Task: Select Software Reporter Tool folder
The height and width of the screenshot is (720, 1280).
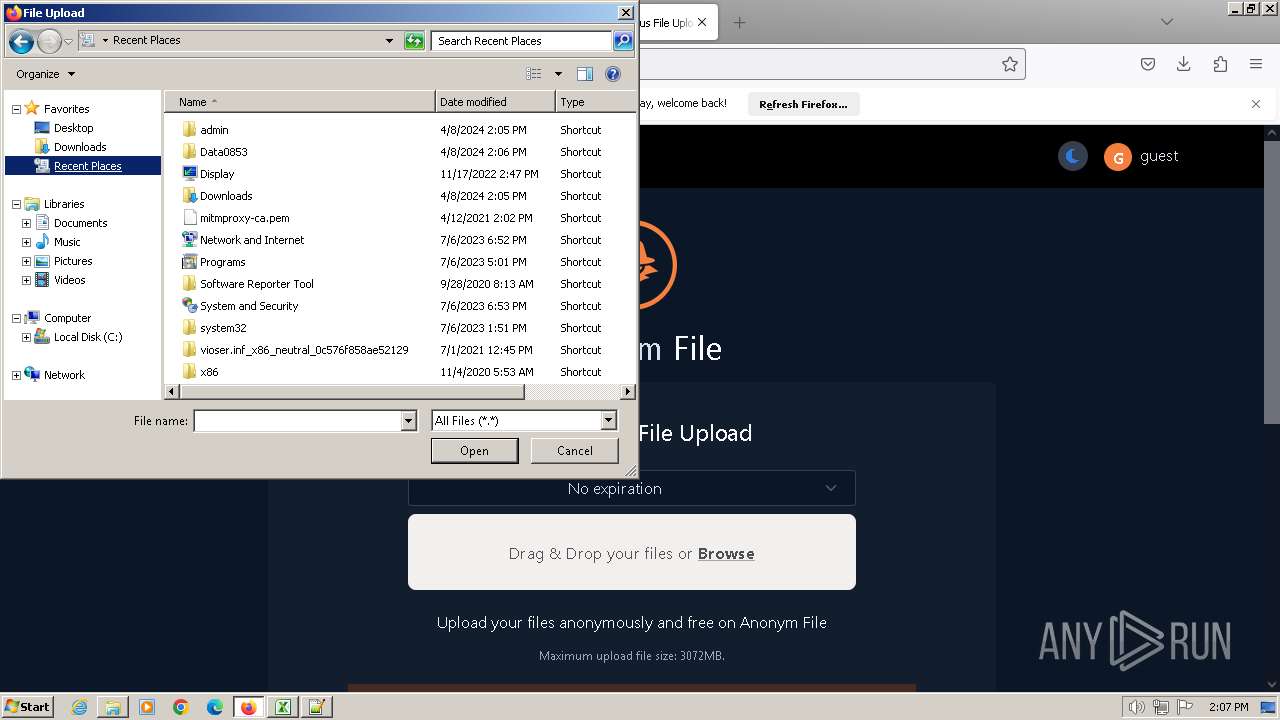Action: pos(256,284)
